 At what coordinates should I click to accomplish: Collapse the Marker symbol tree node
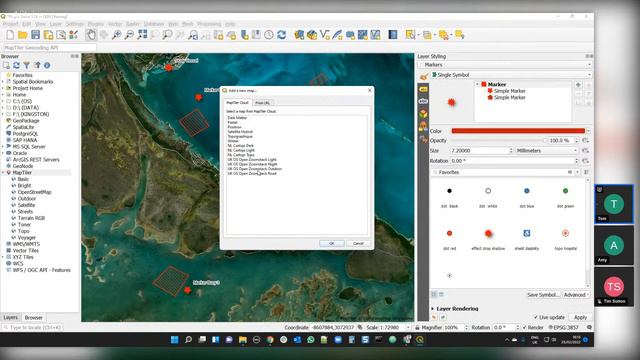477,84
